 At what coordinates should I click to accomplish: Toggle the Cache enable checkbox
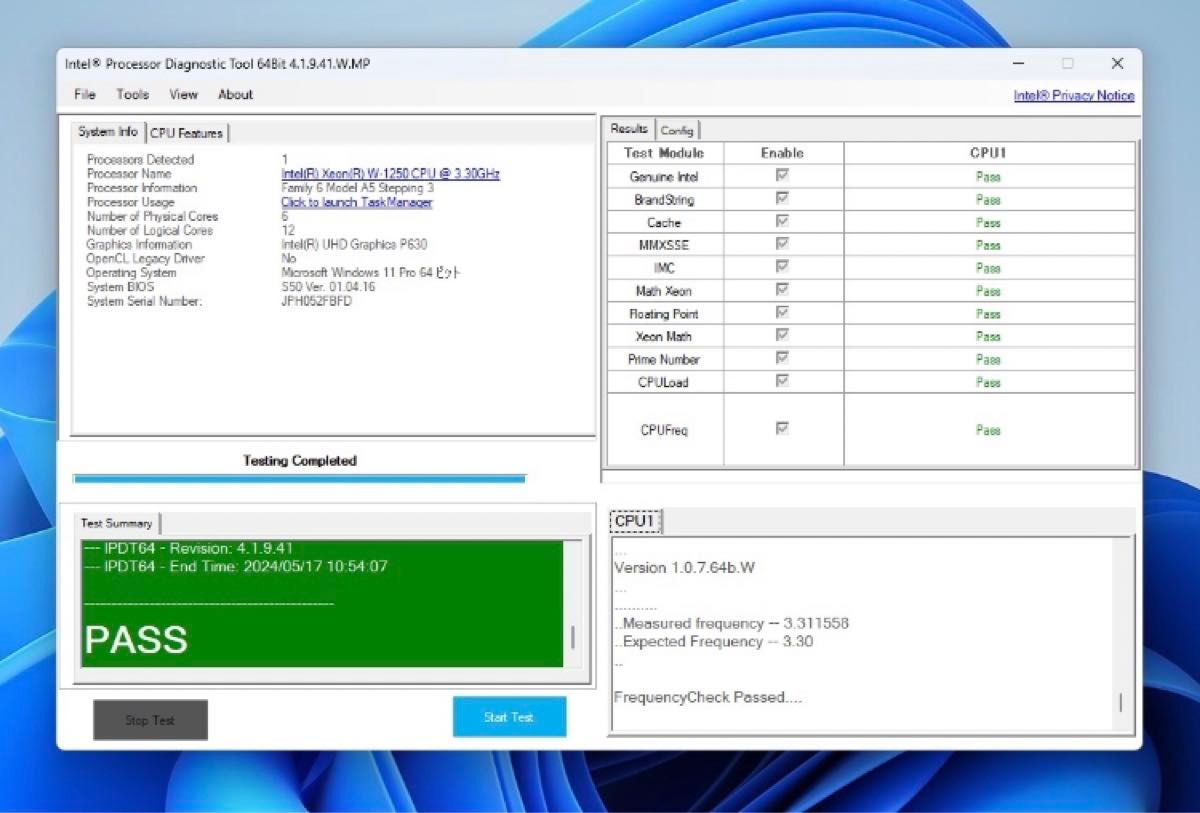tap(782, 221)
